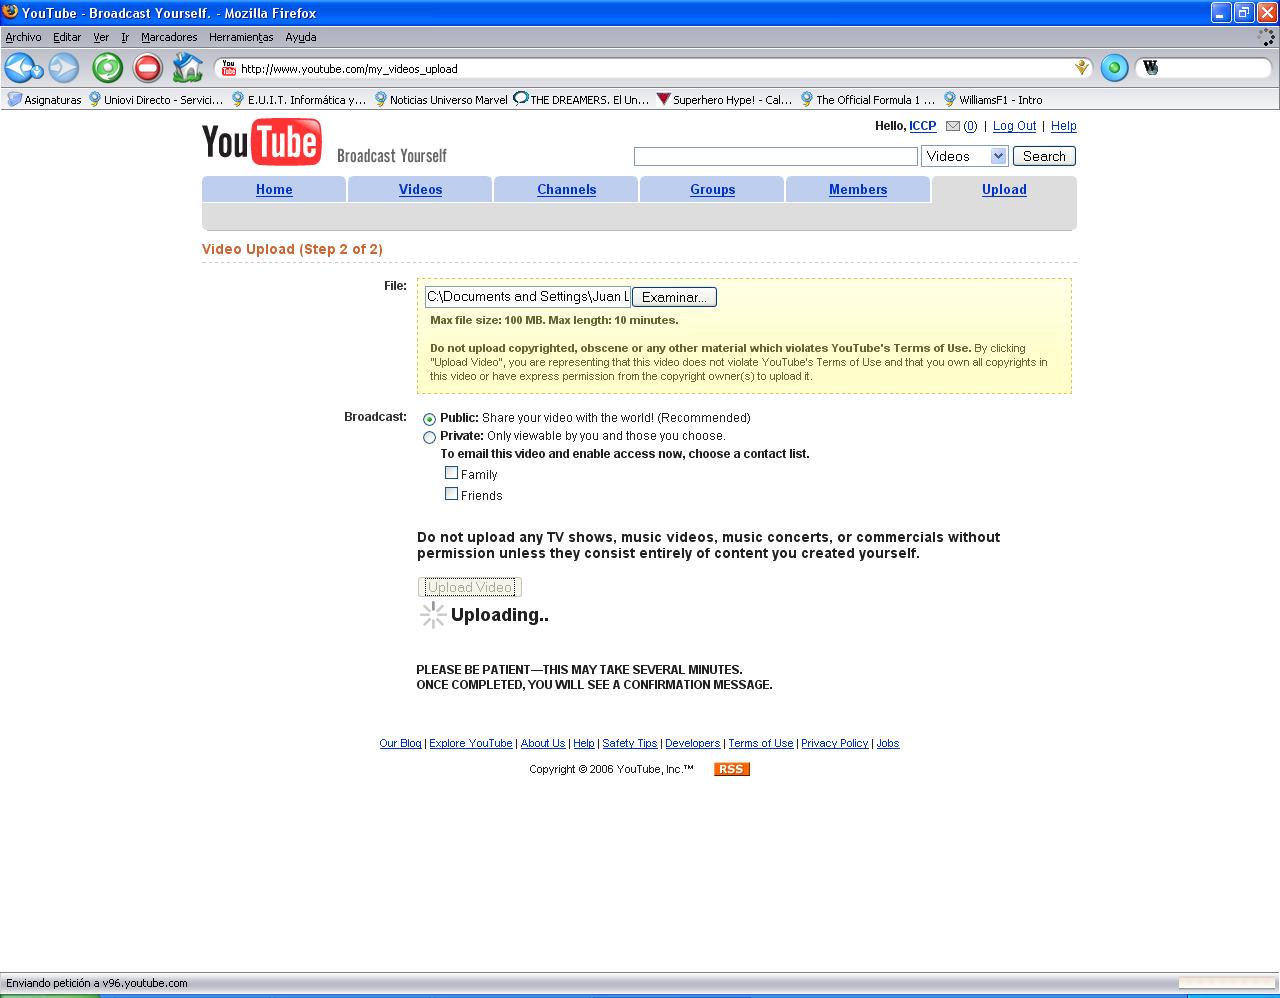Click the Firefox activity throbber icon
This screenshot has height=998, width=1280.
click(1266, 37)
